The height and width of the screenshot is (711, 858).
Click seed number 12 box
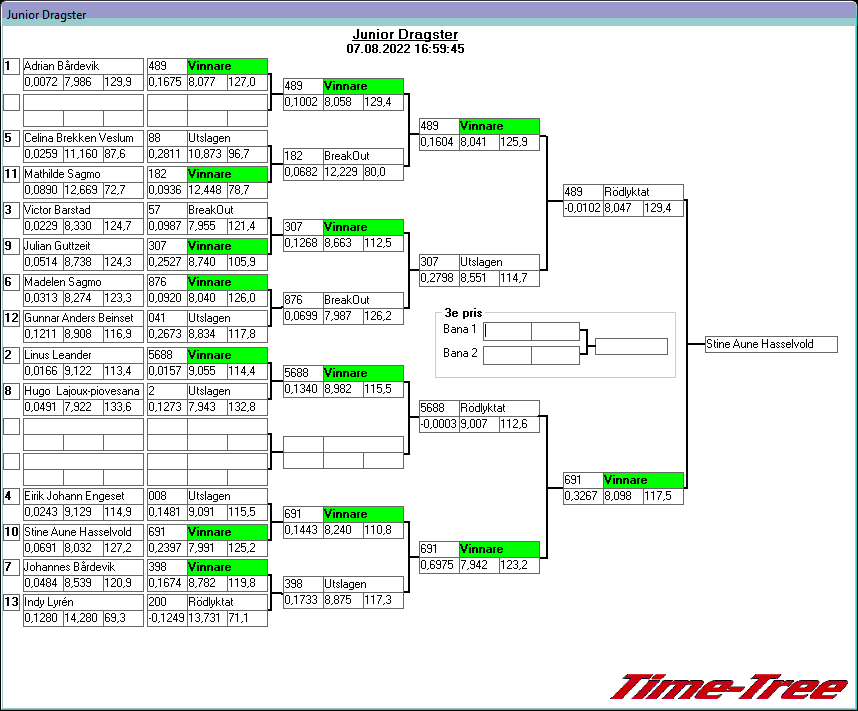click(x=11, y=318)
